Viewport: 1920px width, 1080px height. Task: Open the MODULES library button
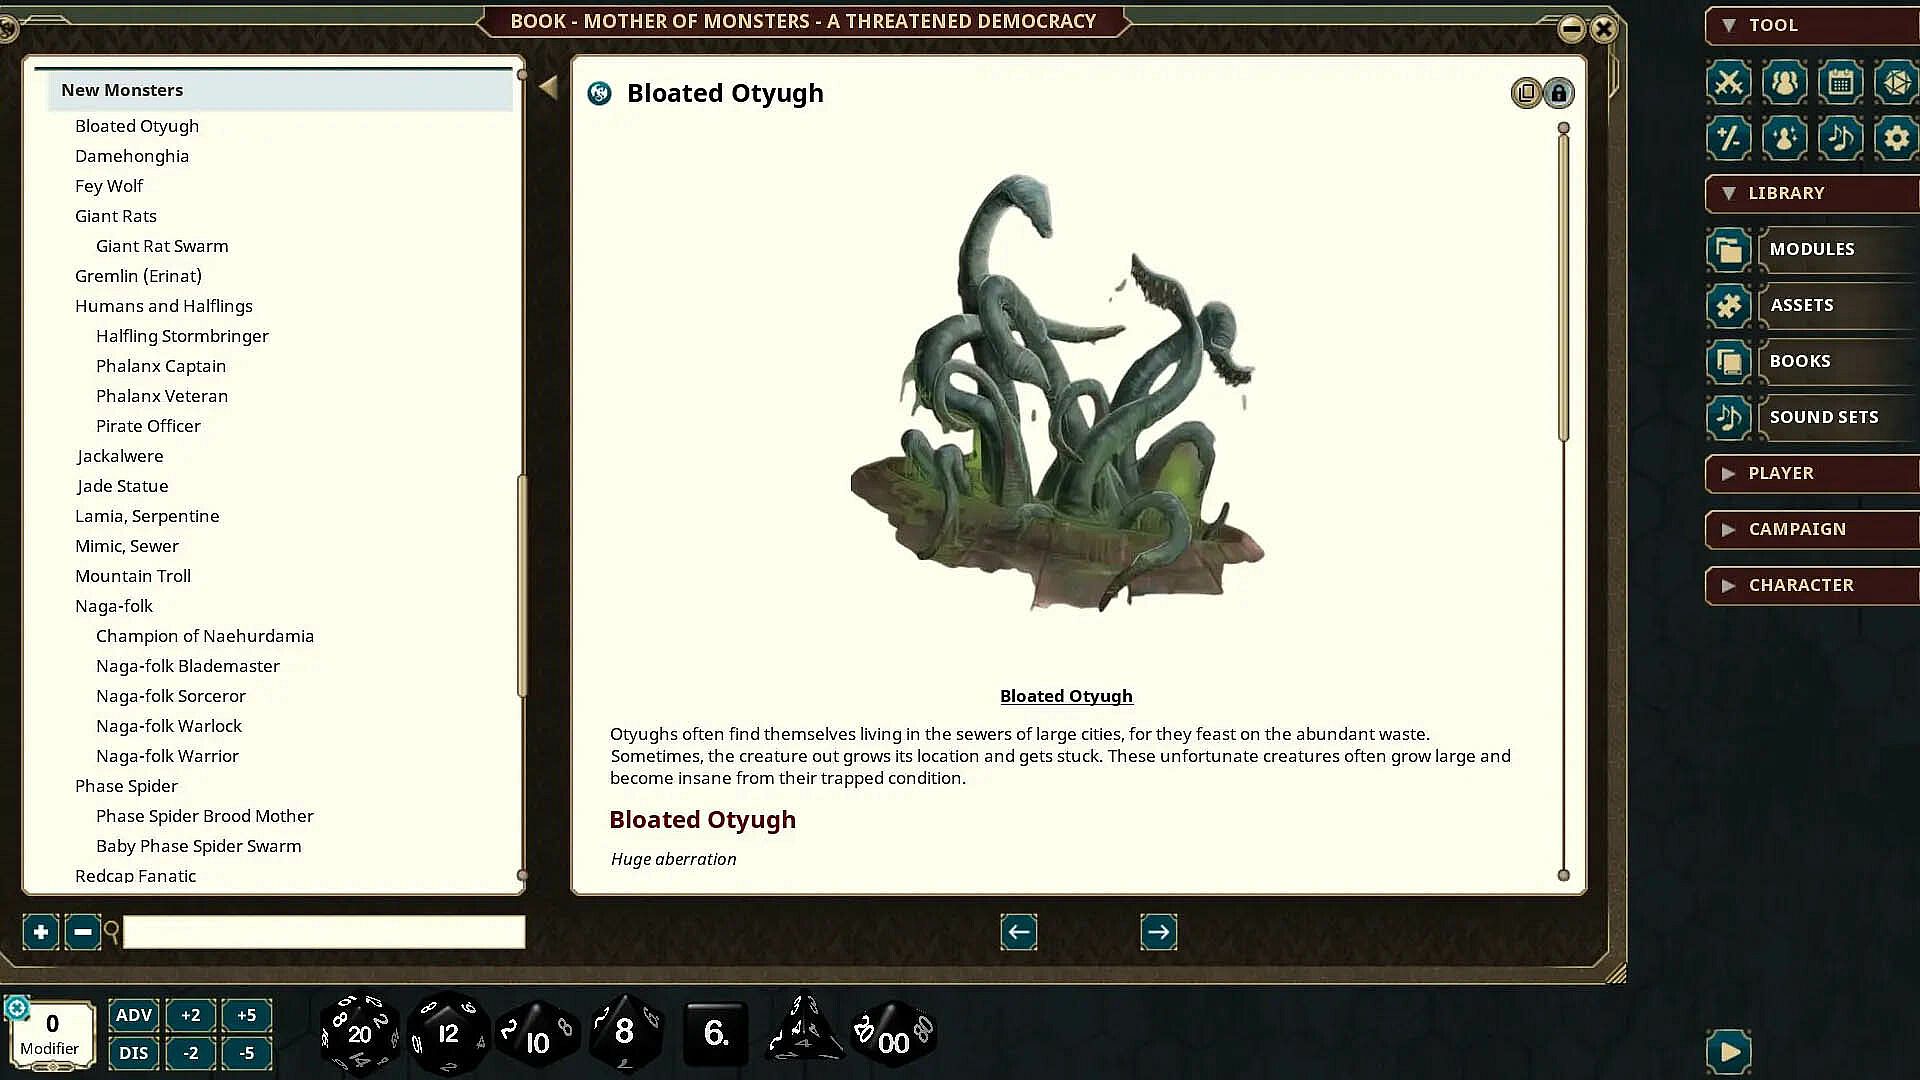(1811, 249)
